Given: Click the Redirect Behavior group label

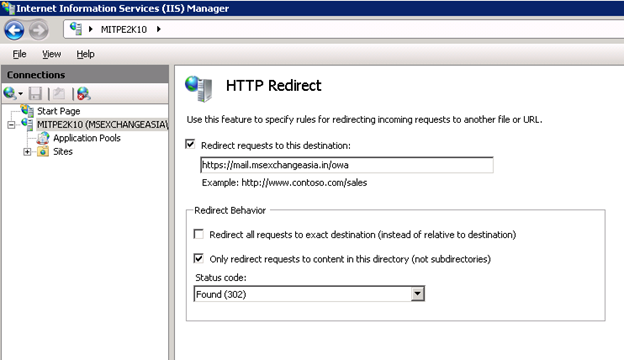Looking at the screenshot, I should (230, 210).
